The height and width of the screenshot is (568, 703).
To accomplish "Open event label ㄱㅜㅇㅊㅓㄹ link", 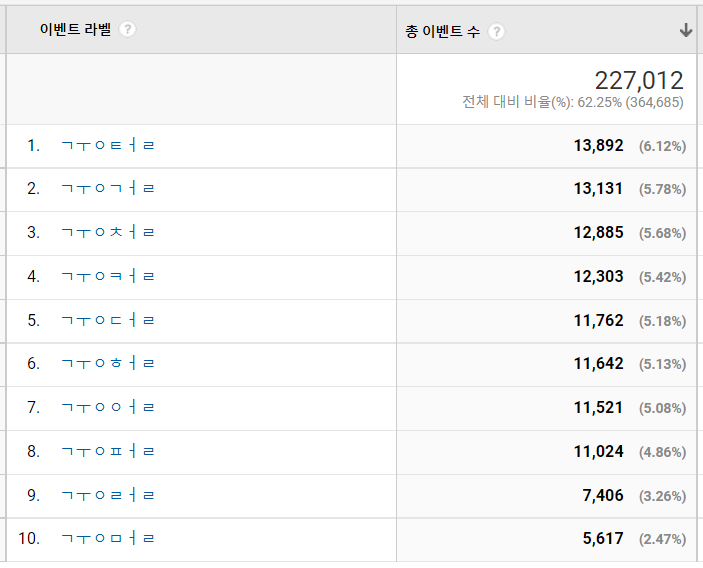I will click(108, 232).
